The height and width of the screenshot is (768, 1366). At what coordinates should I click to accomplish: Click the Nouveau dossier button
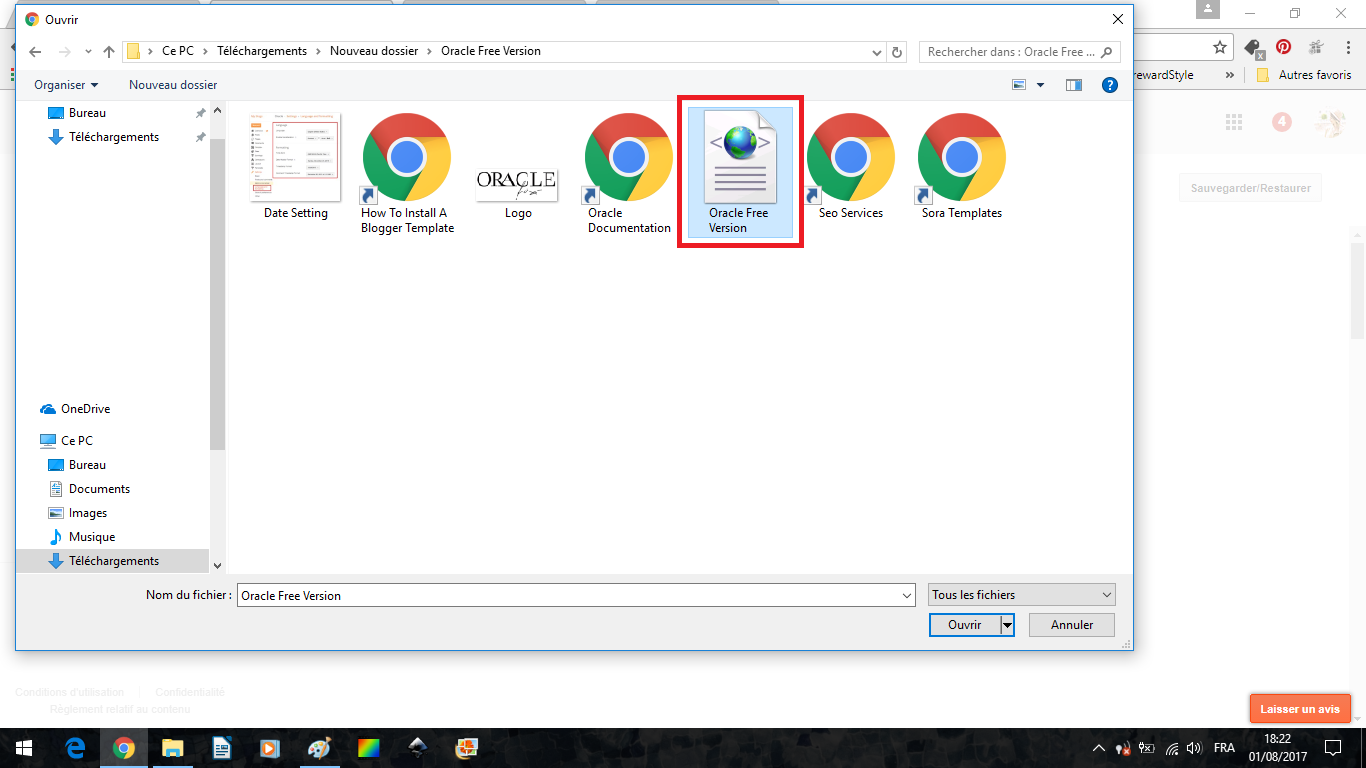pos(173,85)
